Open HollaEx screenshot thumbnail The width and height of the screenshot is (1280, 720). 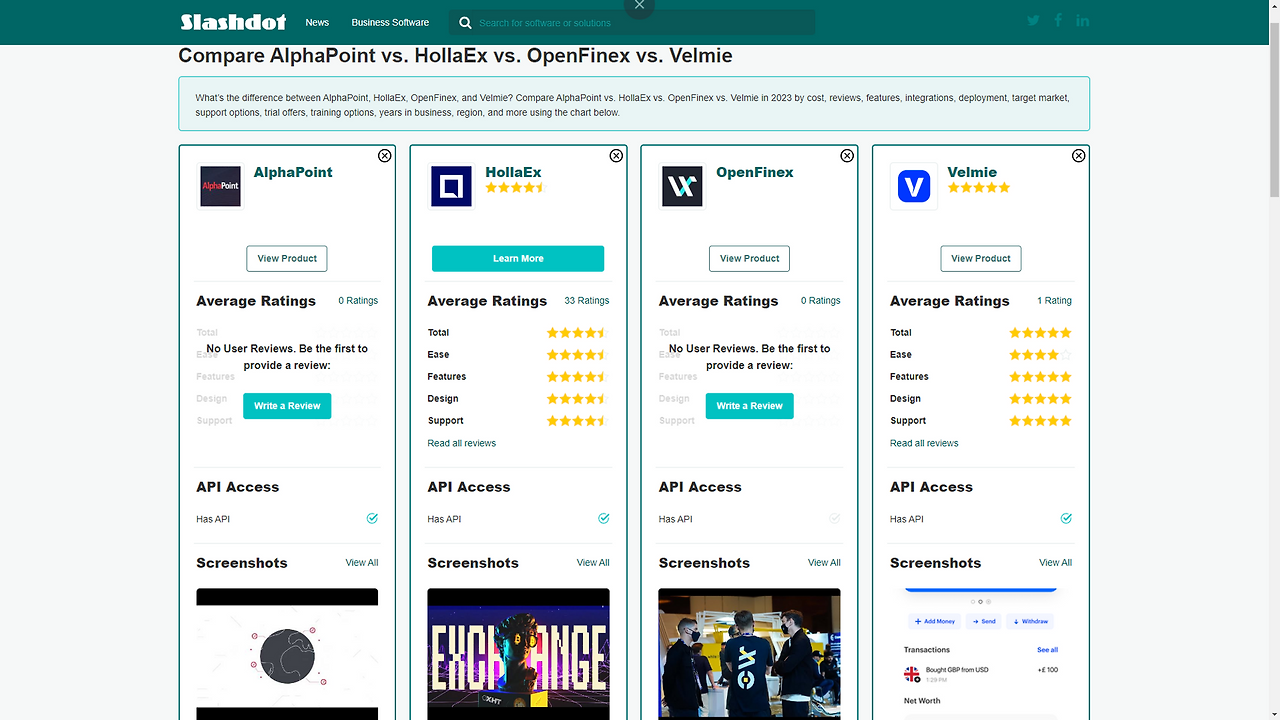(518, 654)
